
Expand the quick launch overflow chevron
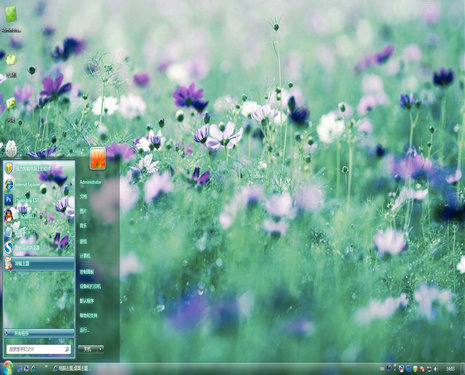click(x=46, y=366)
